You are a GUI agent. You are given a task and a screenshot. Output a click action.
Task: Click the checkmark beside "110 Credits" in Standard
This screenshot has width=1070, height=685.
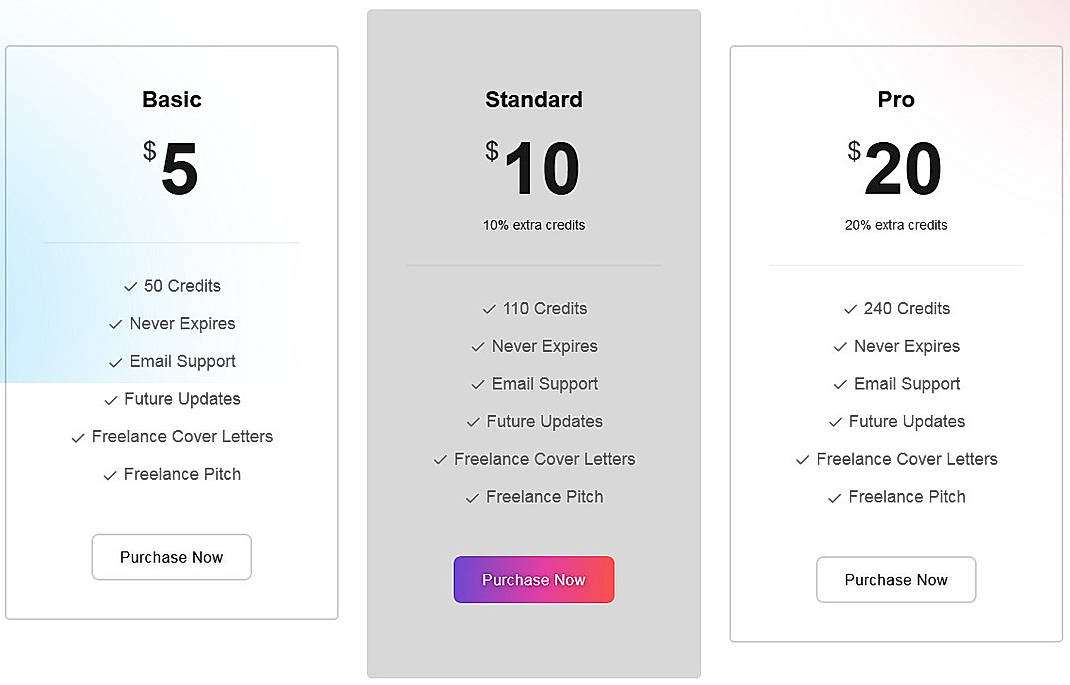pyautogui.click(x=488, y=308)
